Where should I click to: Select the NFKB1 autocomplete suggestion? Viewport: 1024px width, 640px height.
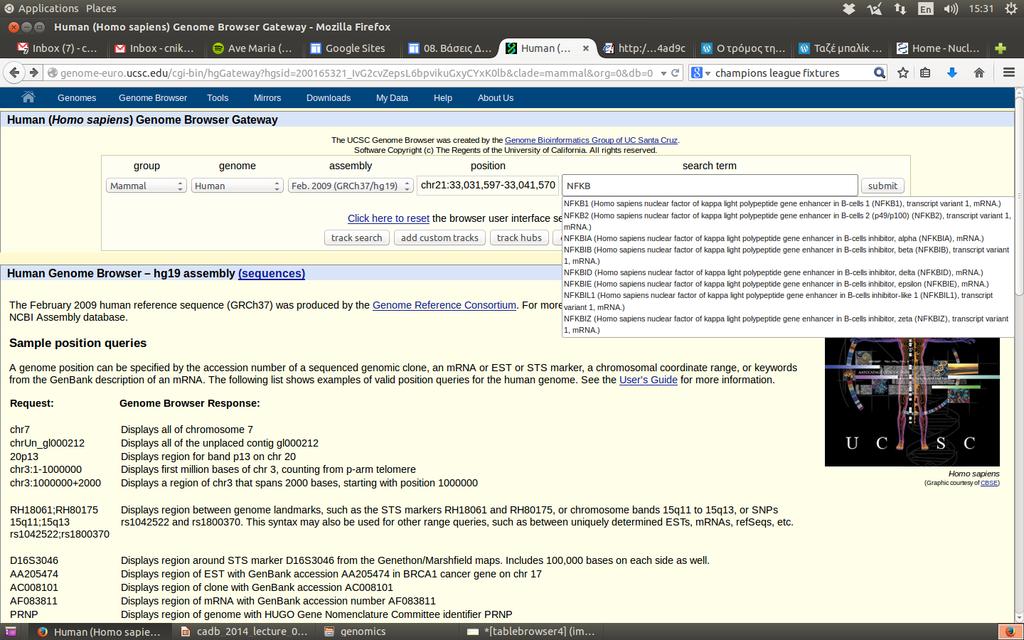788,204
